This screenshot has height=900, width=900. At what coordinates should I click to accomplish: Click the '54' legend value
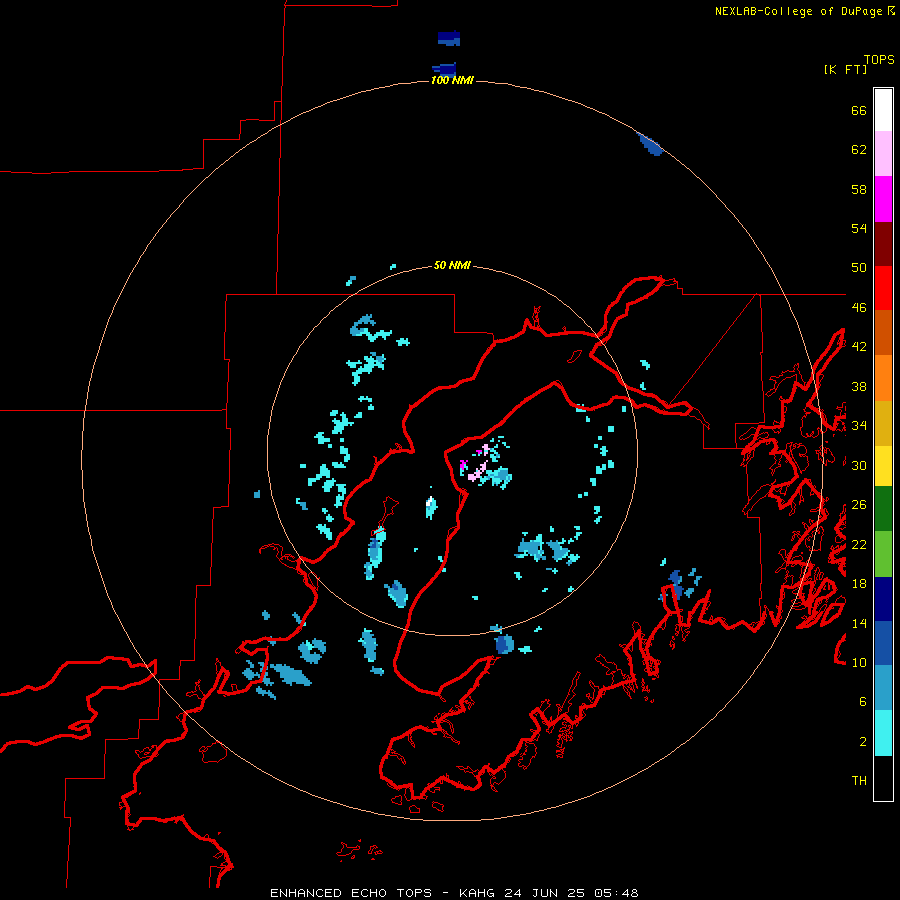point(859,228)
